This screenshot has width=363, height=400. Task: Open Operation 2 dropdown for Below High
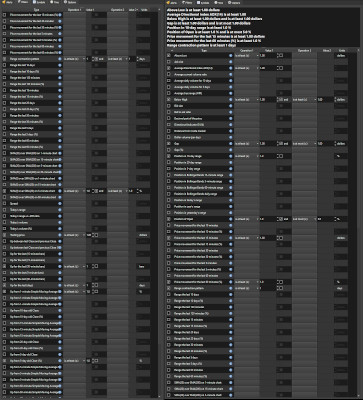coord(304,100)
